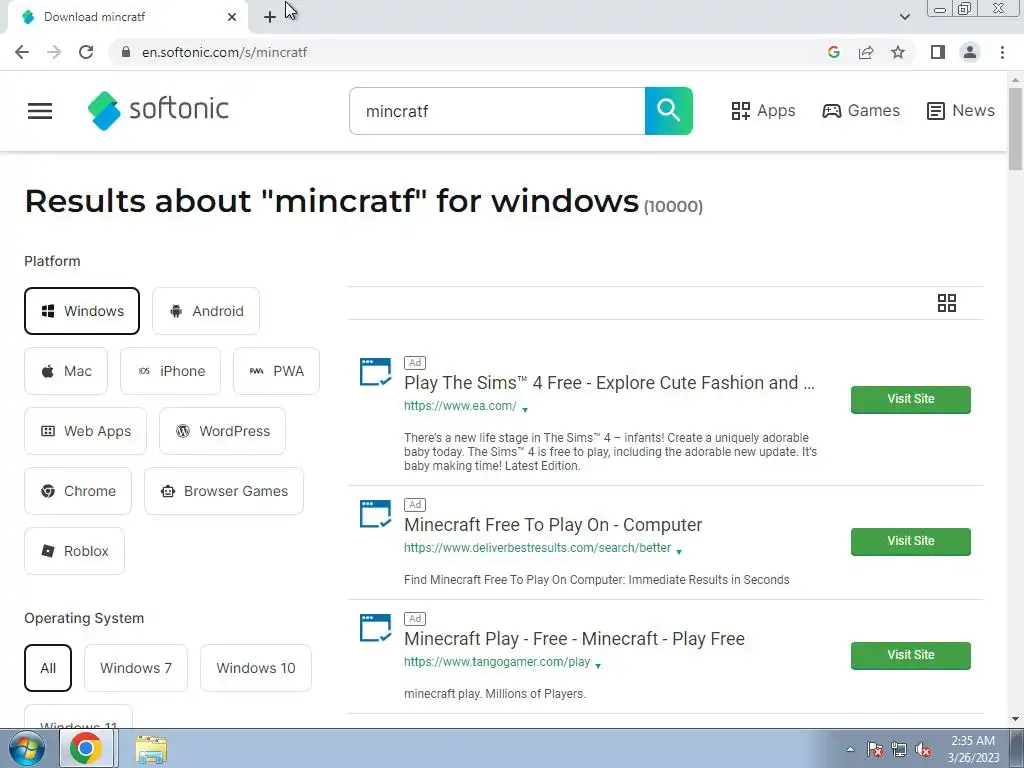Open Minecraft Free To Play On Computer link
The width and height of the screenshot is (1024, 768).
point(552,525)
